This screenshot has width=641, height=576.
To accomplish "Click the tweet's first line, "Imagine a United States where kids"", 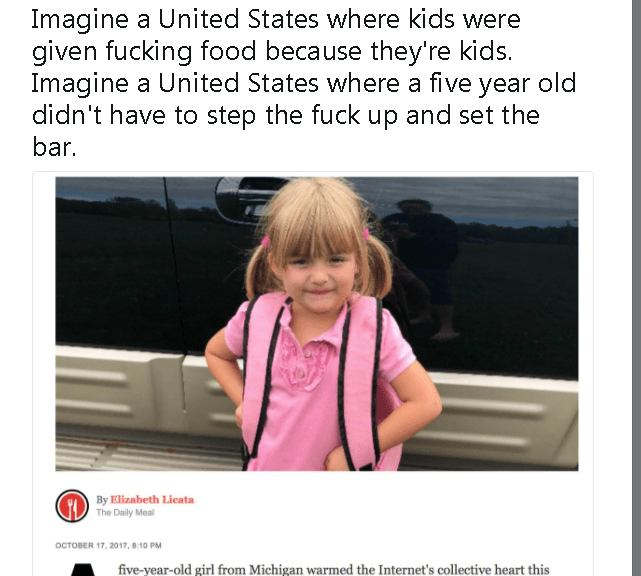I will tap(244, 19).
